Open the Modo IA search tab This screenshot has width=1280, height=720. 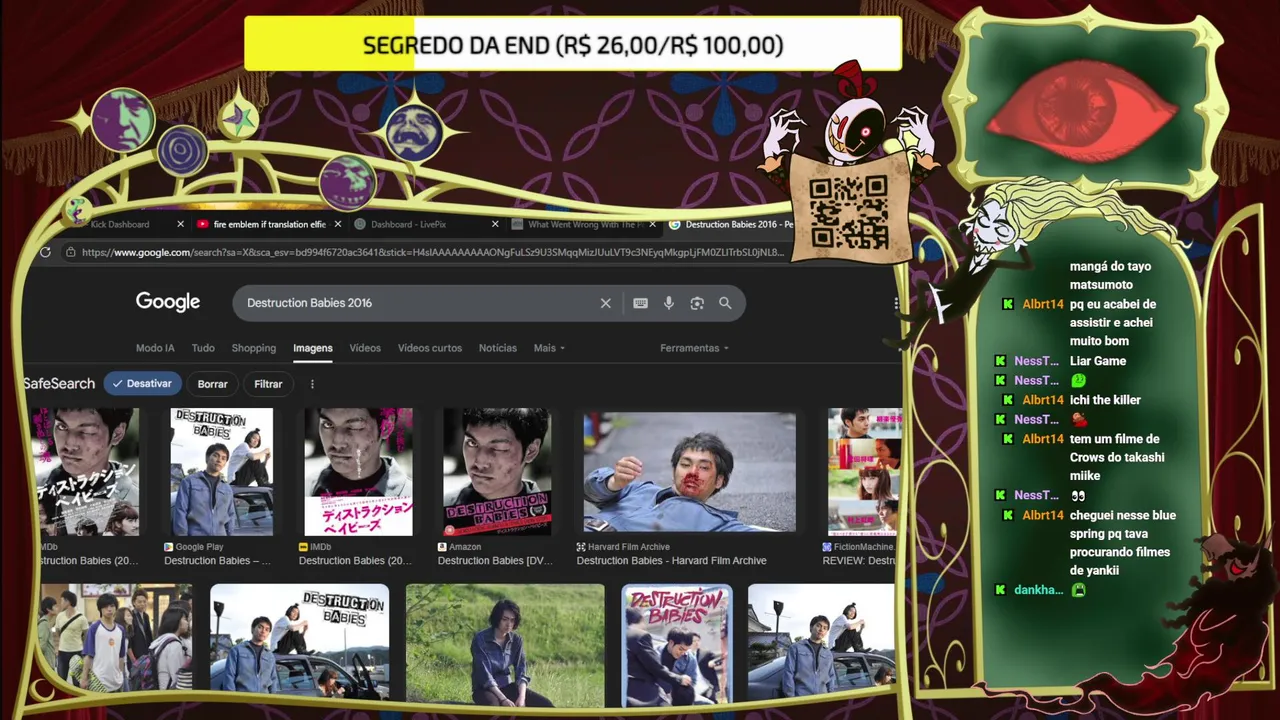pos(155,348)
